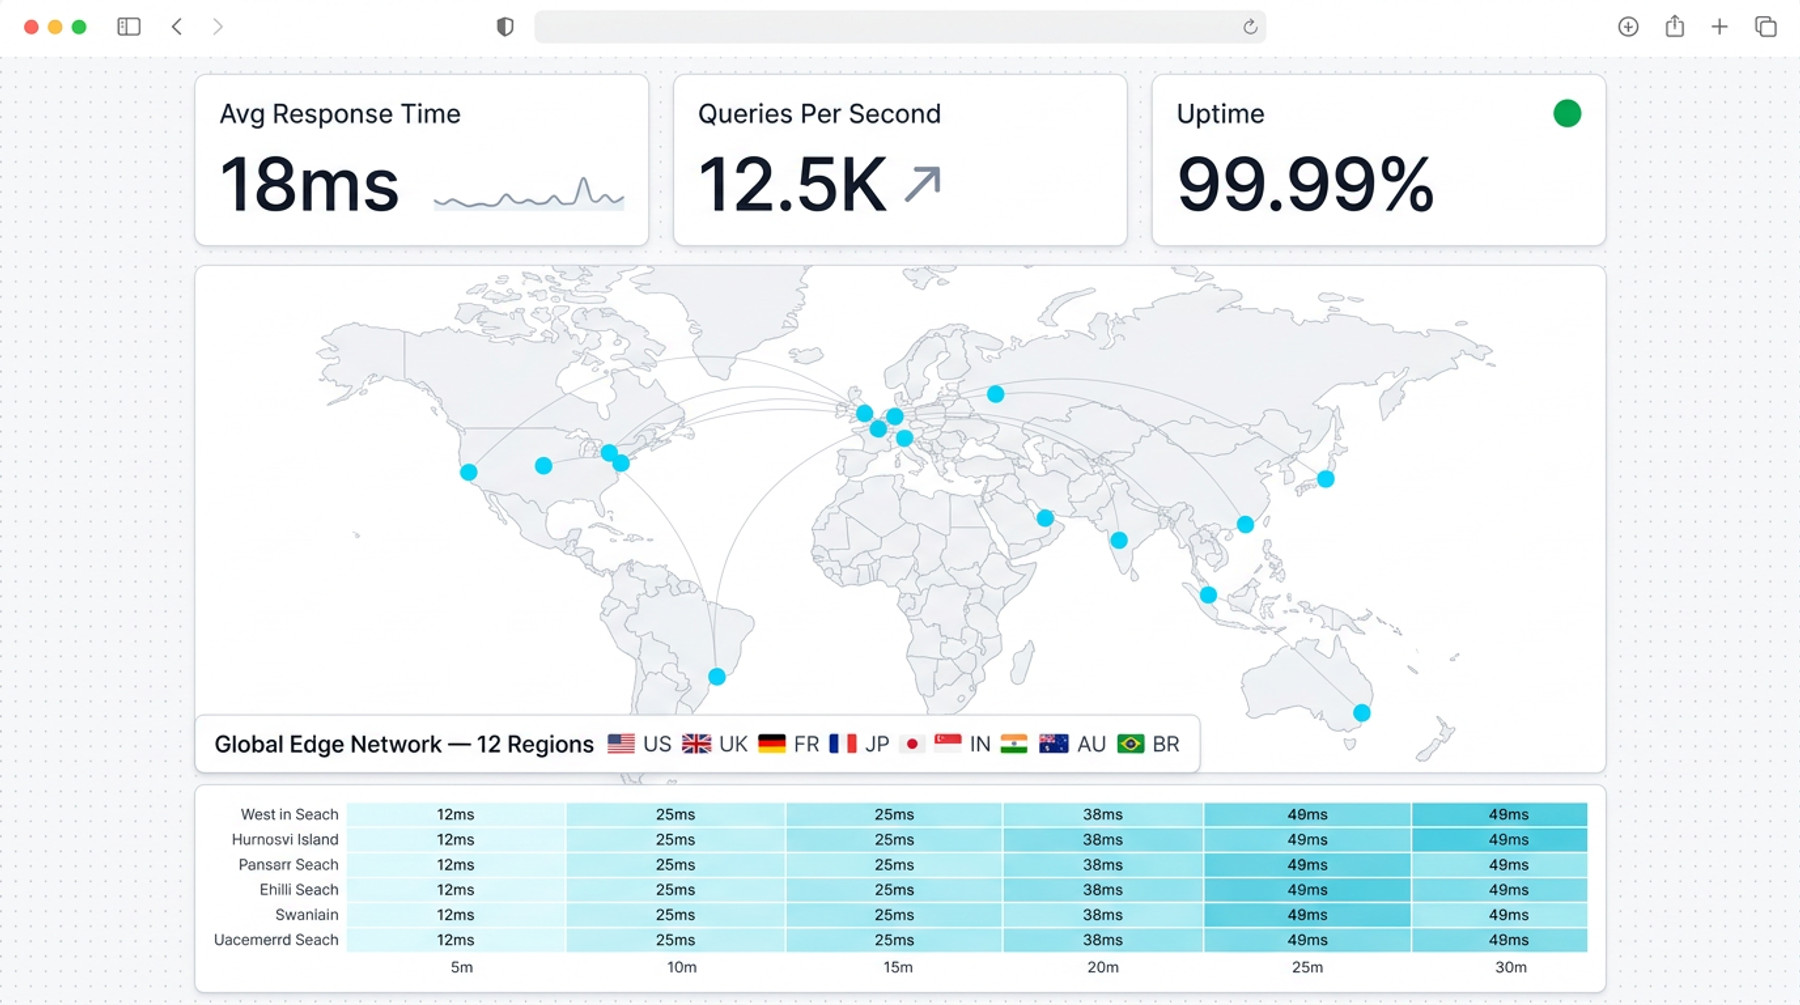Select the United Kingdom flag in legend
The image size is (1800, 1005).
[x=697, y=744]
